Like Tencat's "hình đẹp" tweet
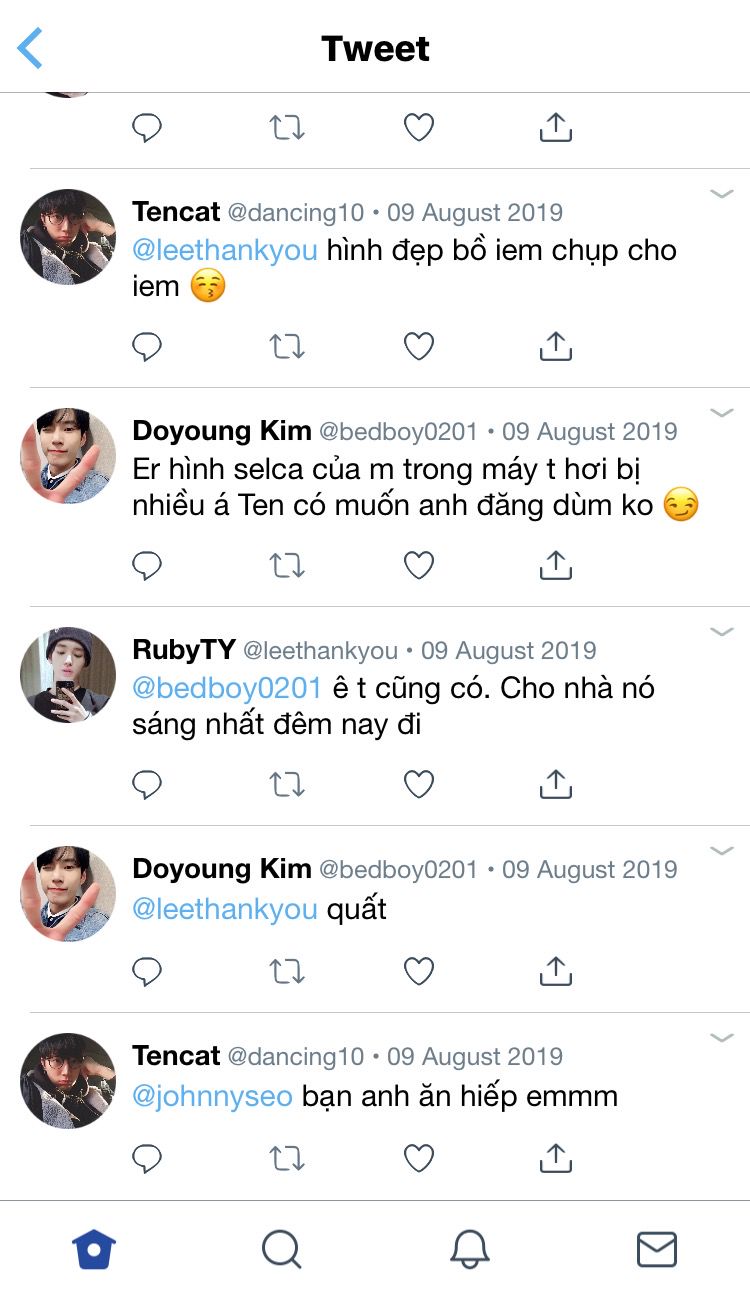 tap(418, 346)
